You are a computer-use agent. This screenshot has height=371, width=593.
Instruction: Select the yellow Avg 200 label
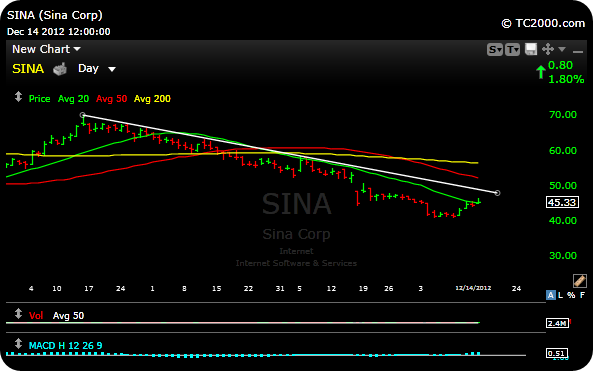click(152, 99)
